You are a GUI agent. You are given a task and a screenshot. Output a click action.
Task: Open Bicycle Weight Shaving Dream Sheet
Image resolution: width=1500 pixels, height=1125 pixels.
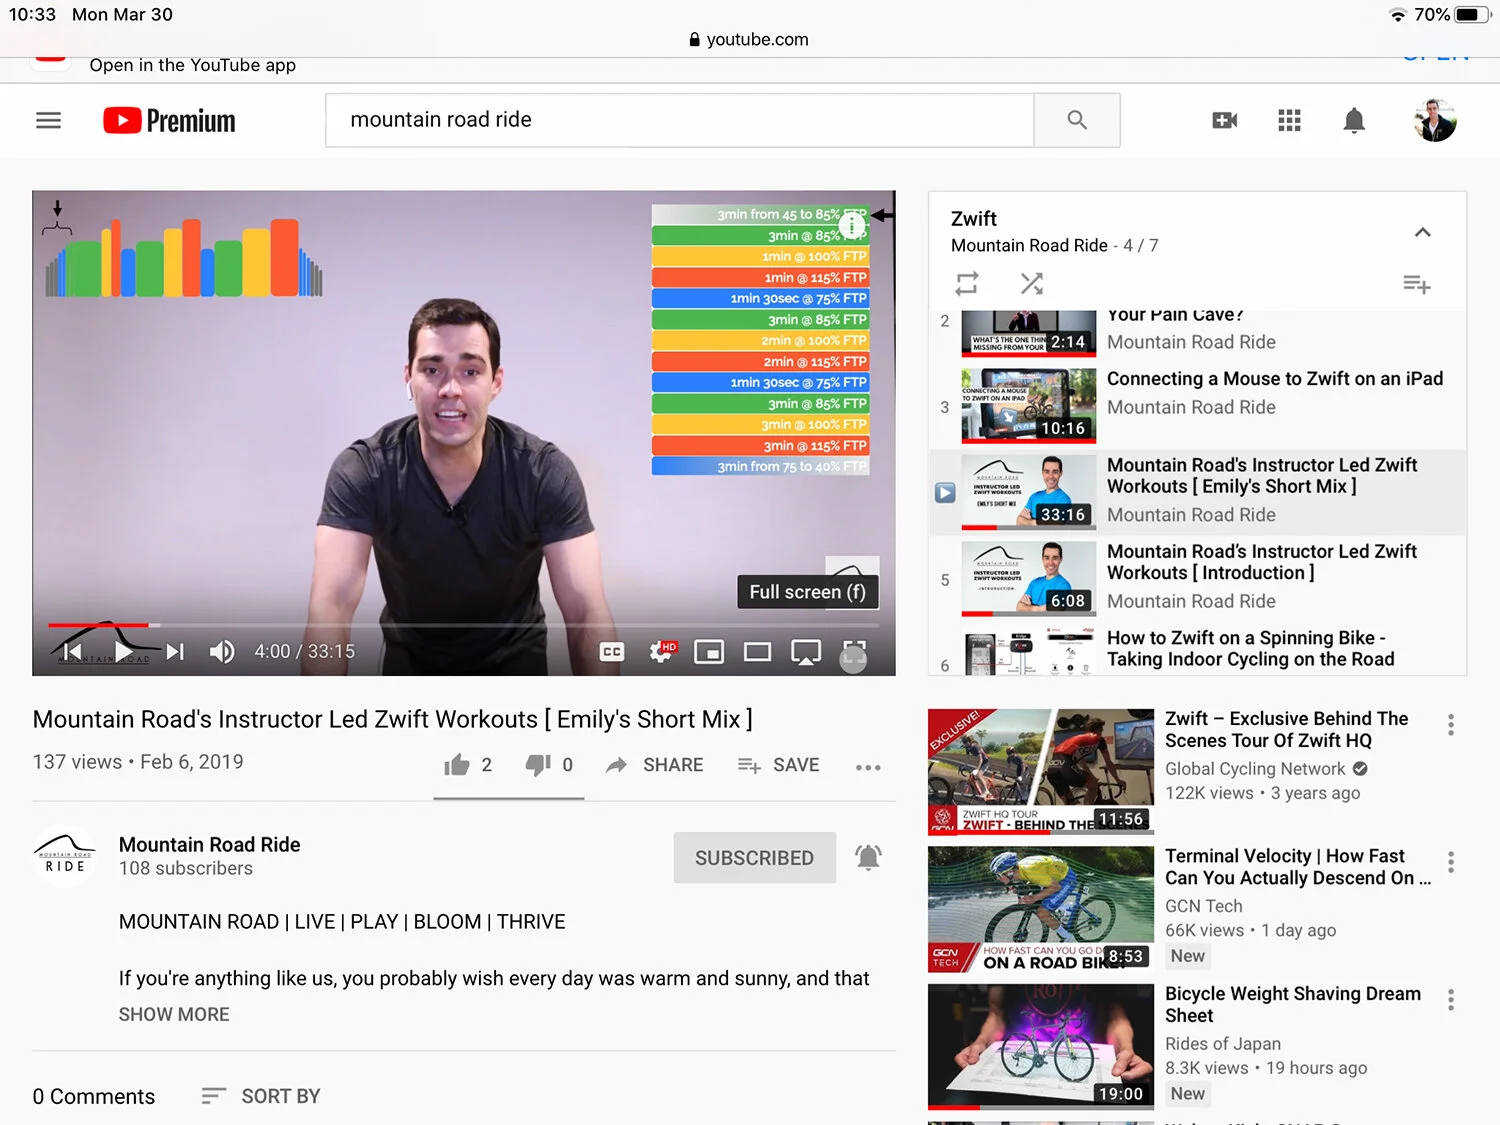pos(1292,1005)
